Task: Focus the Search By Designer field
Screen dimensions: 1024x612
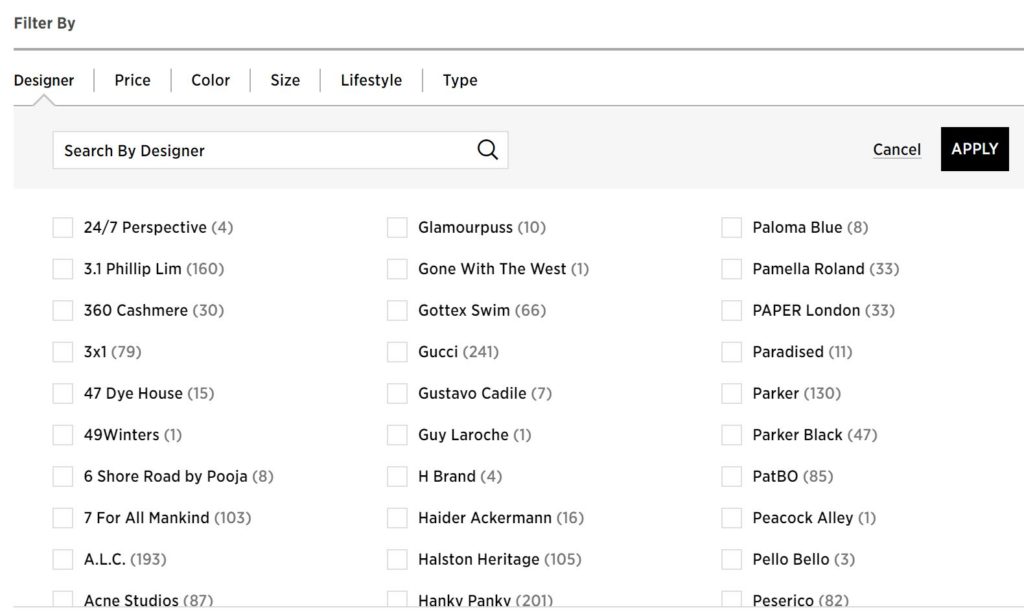Action: point(260,150)
